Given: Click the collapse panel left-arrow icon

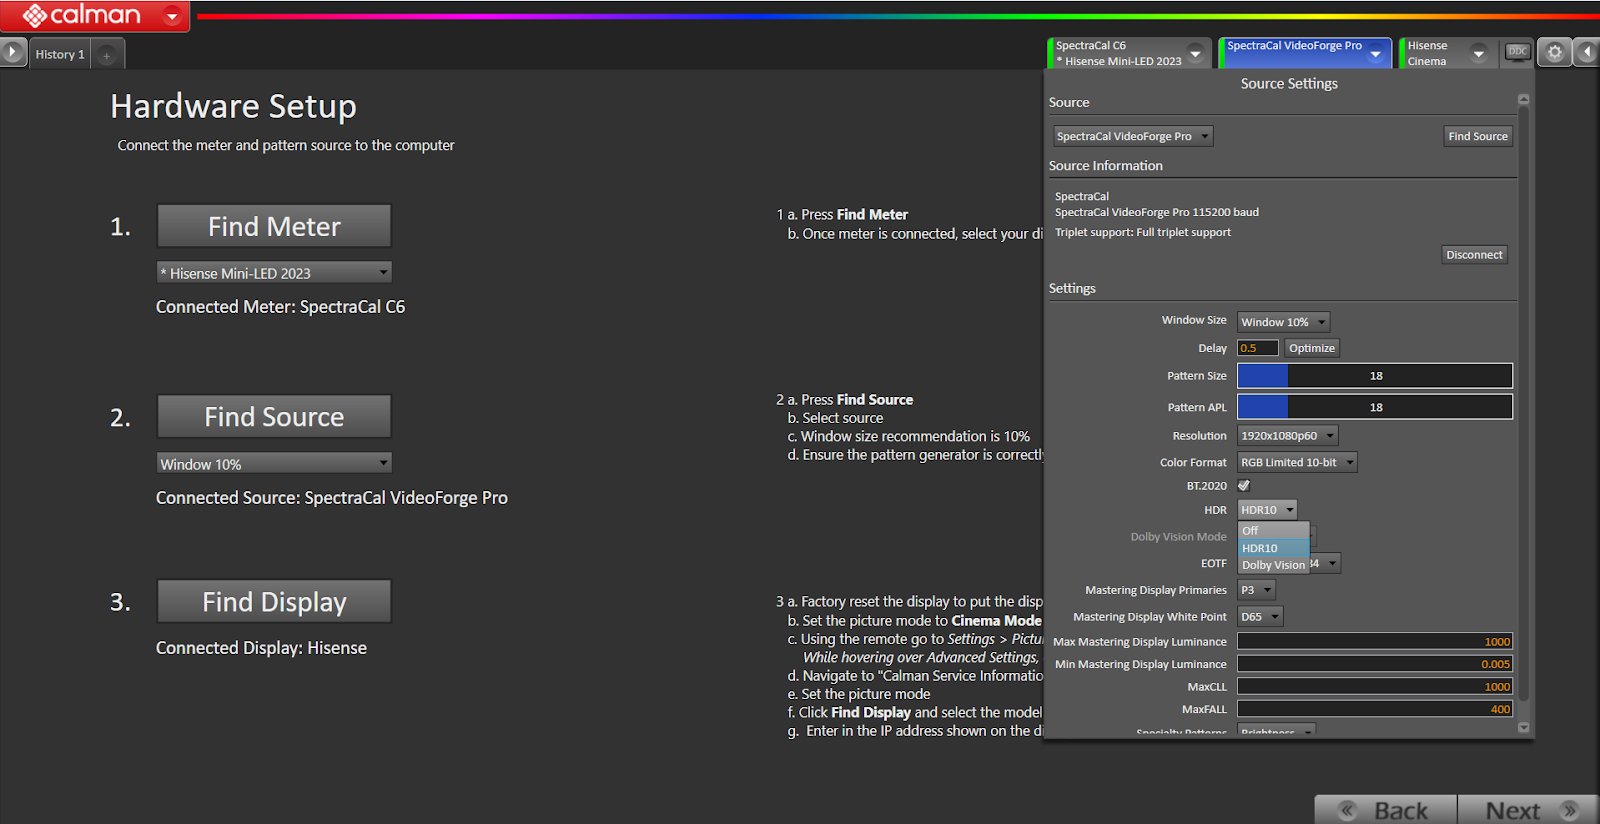Looking at the screenshot, I should point(1587,52).
